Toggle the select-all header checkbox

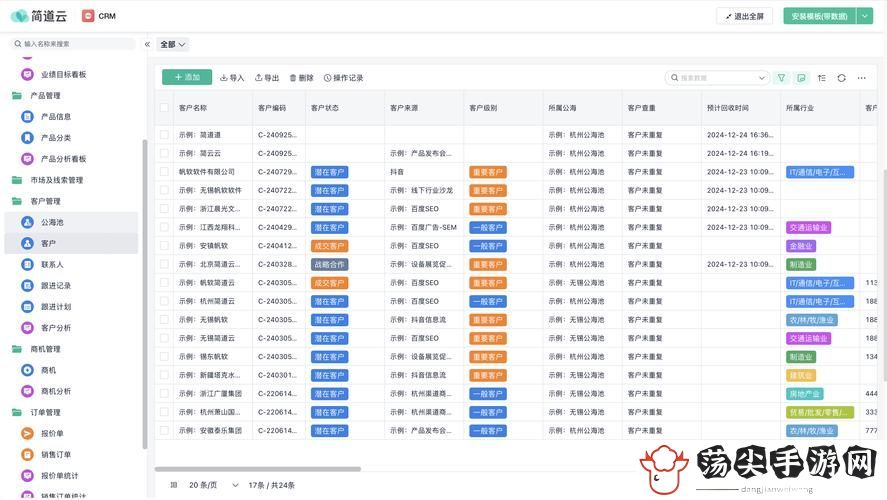[x=164, y=107]
